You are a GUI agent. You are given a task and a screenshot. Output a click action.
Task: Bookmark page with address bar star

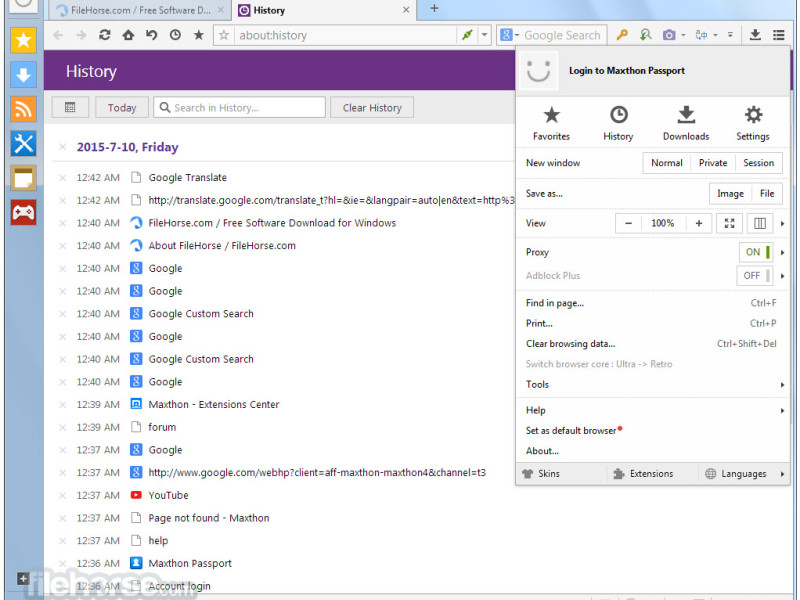[x=223, y=35]
